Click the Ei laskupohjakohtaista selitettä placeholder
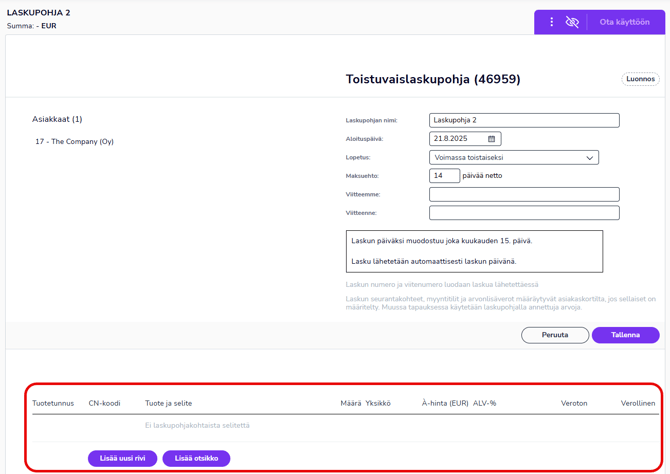670x474 pixels. (x=197, y=425)
